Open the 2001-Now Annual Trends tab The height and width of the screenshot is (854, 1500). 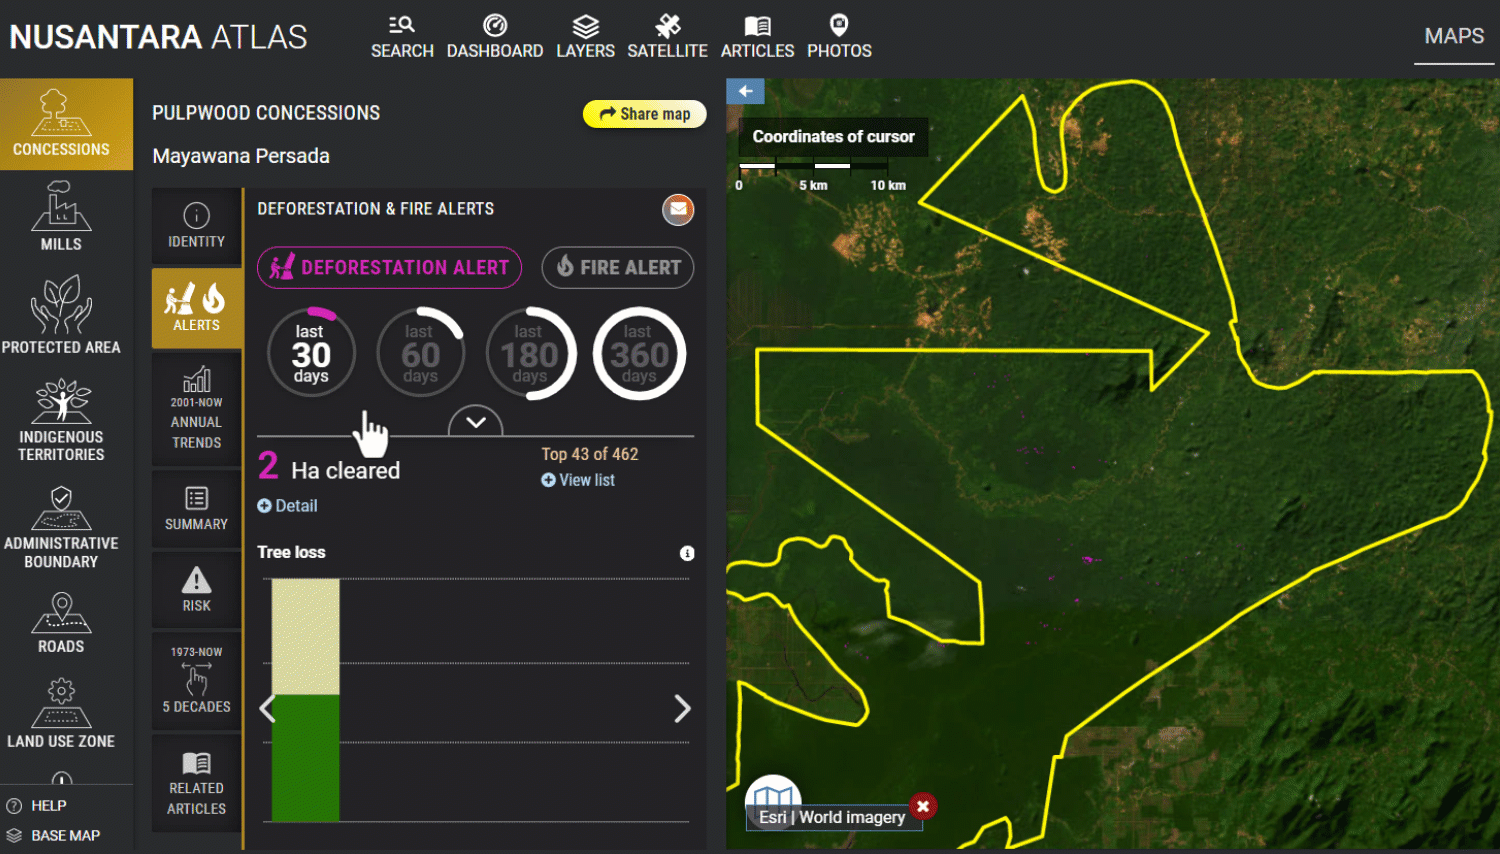197,409
